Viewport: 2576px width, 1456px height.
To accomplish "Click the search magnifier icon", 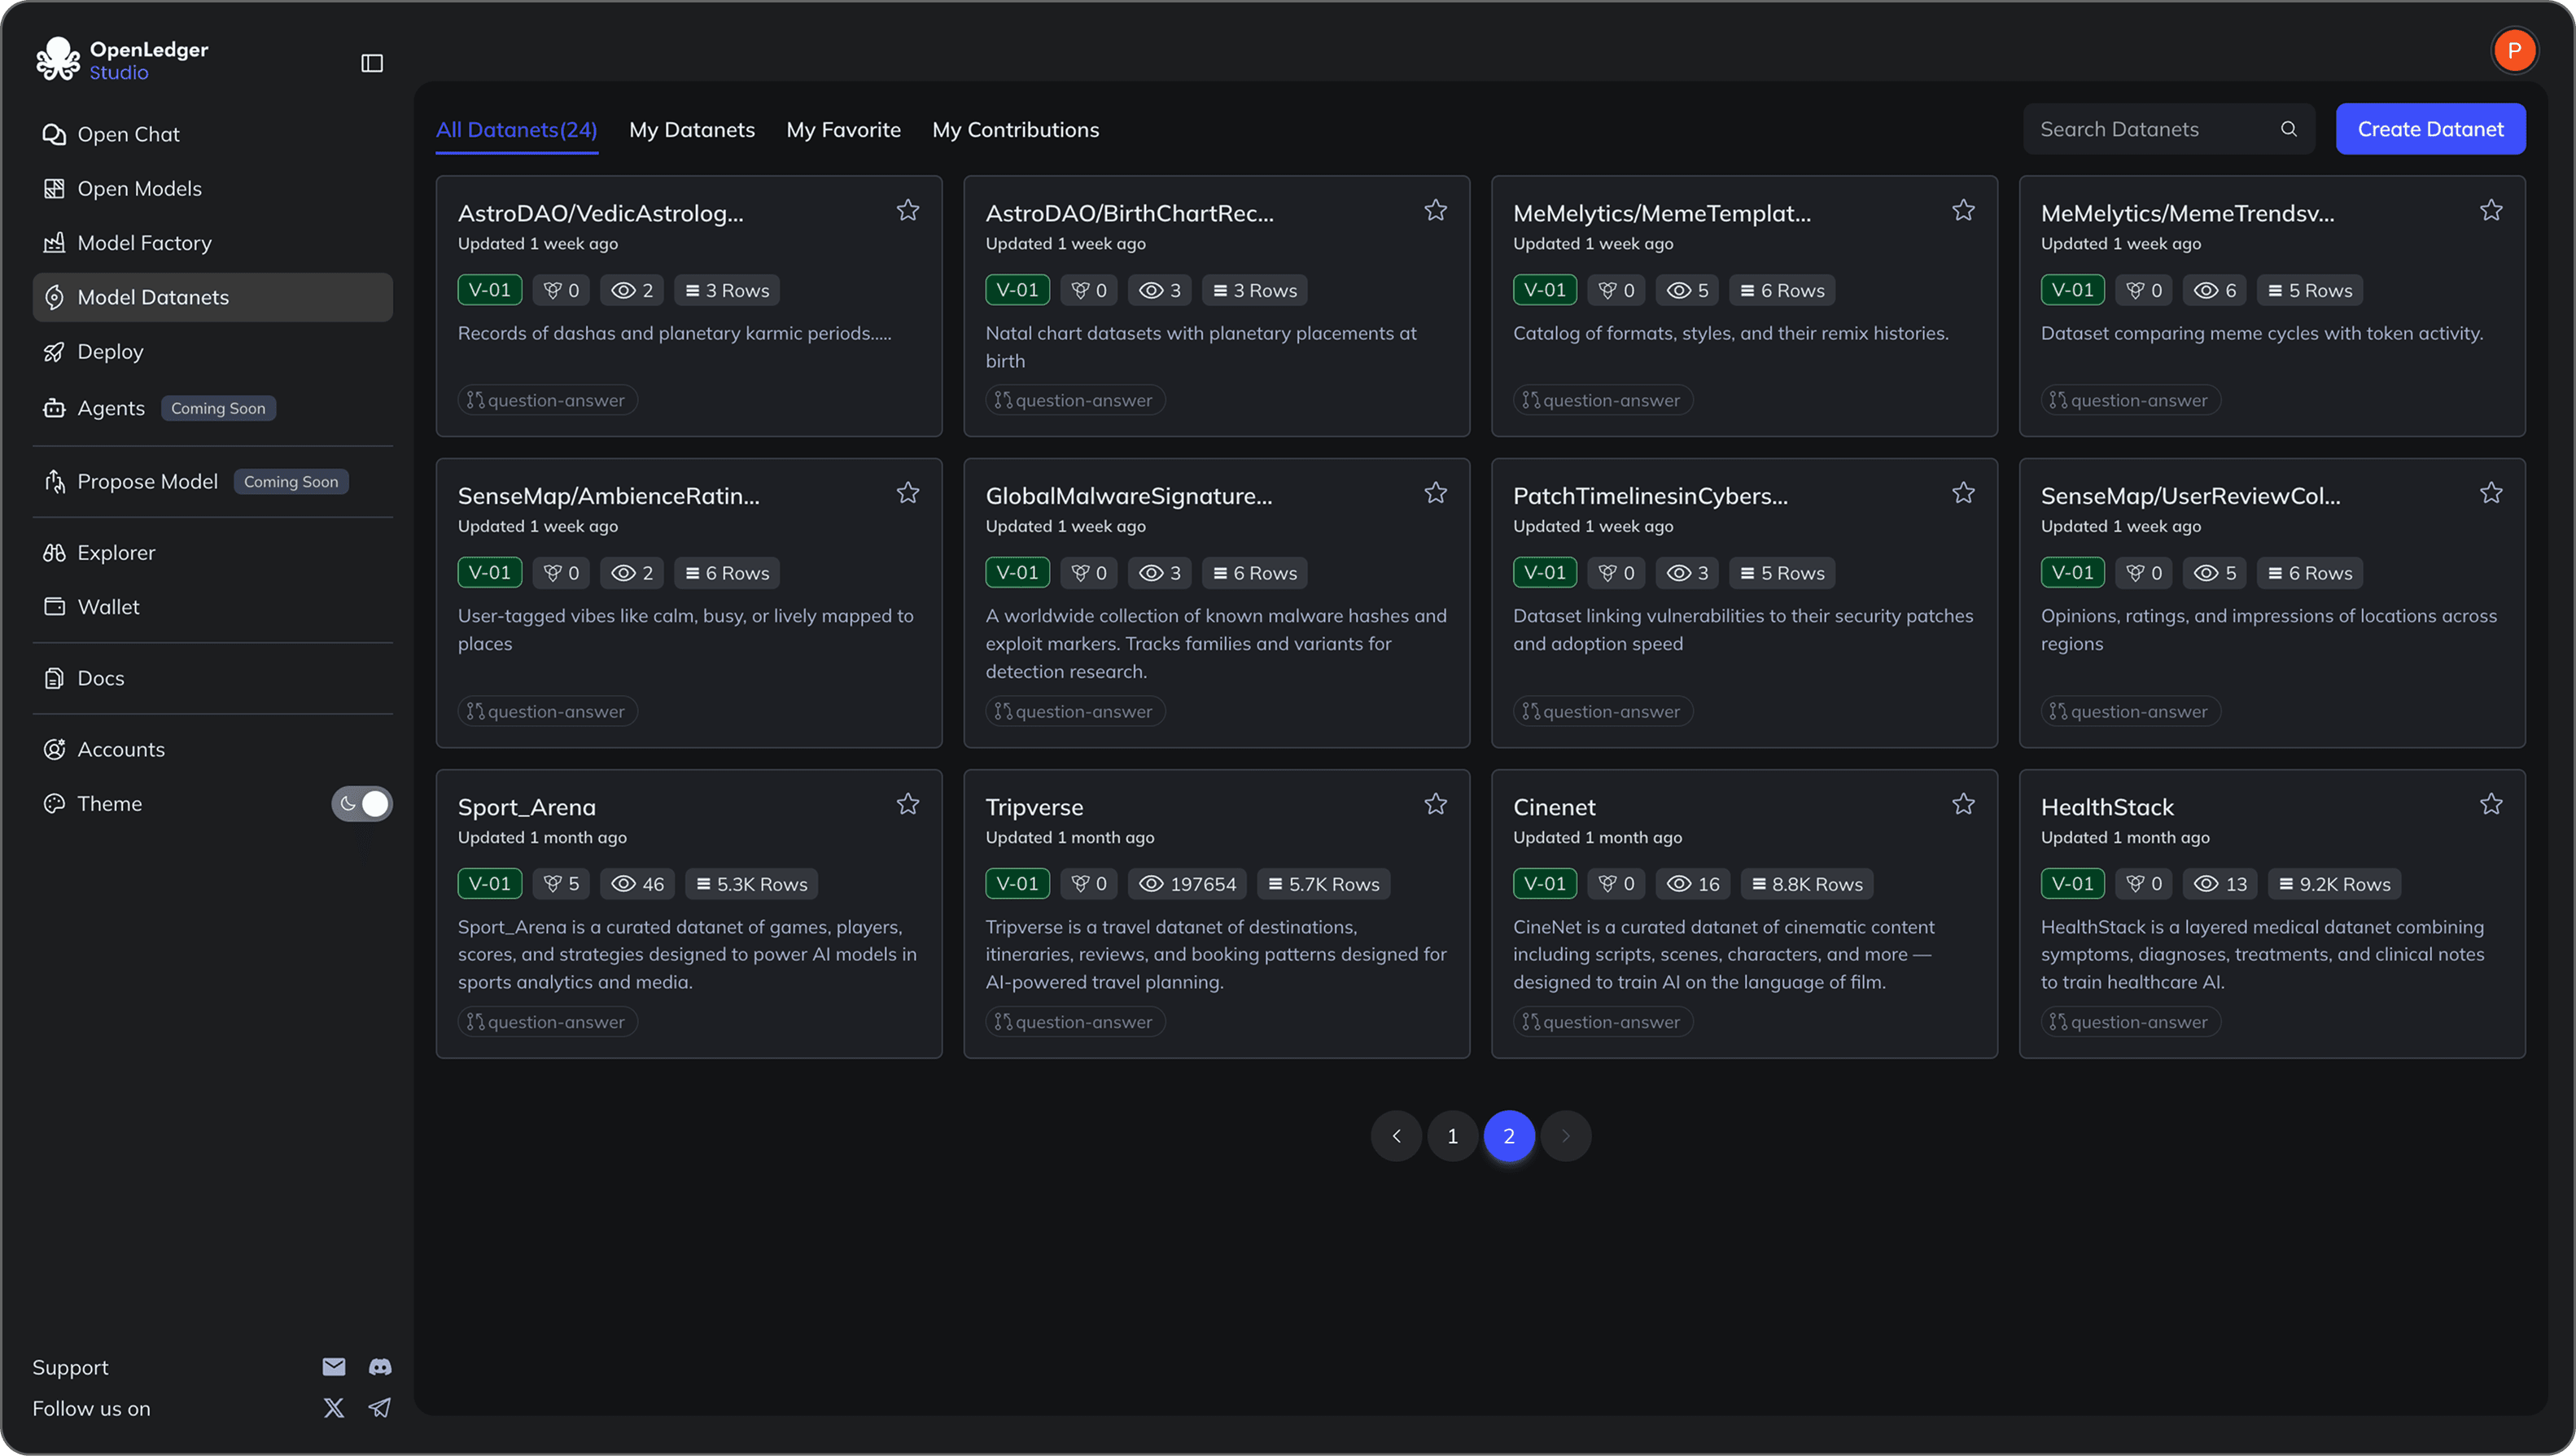I will [2289, 128].
